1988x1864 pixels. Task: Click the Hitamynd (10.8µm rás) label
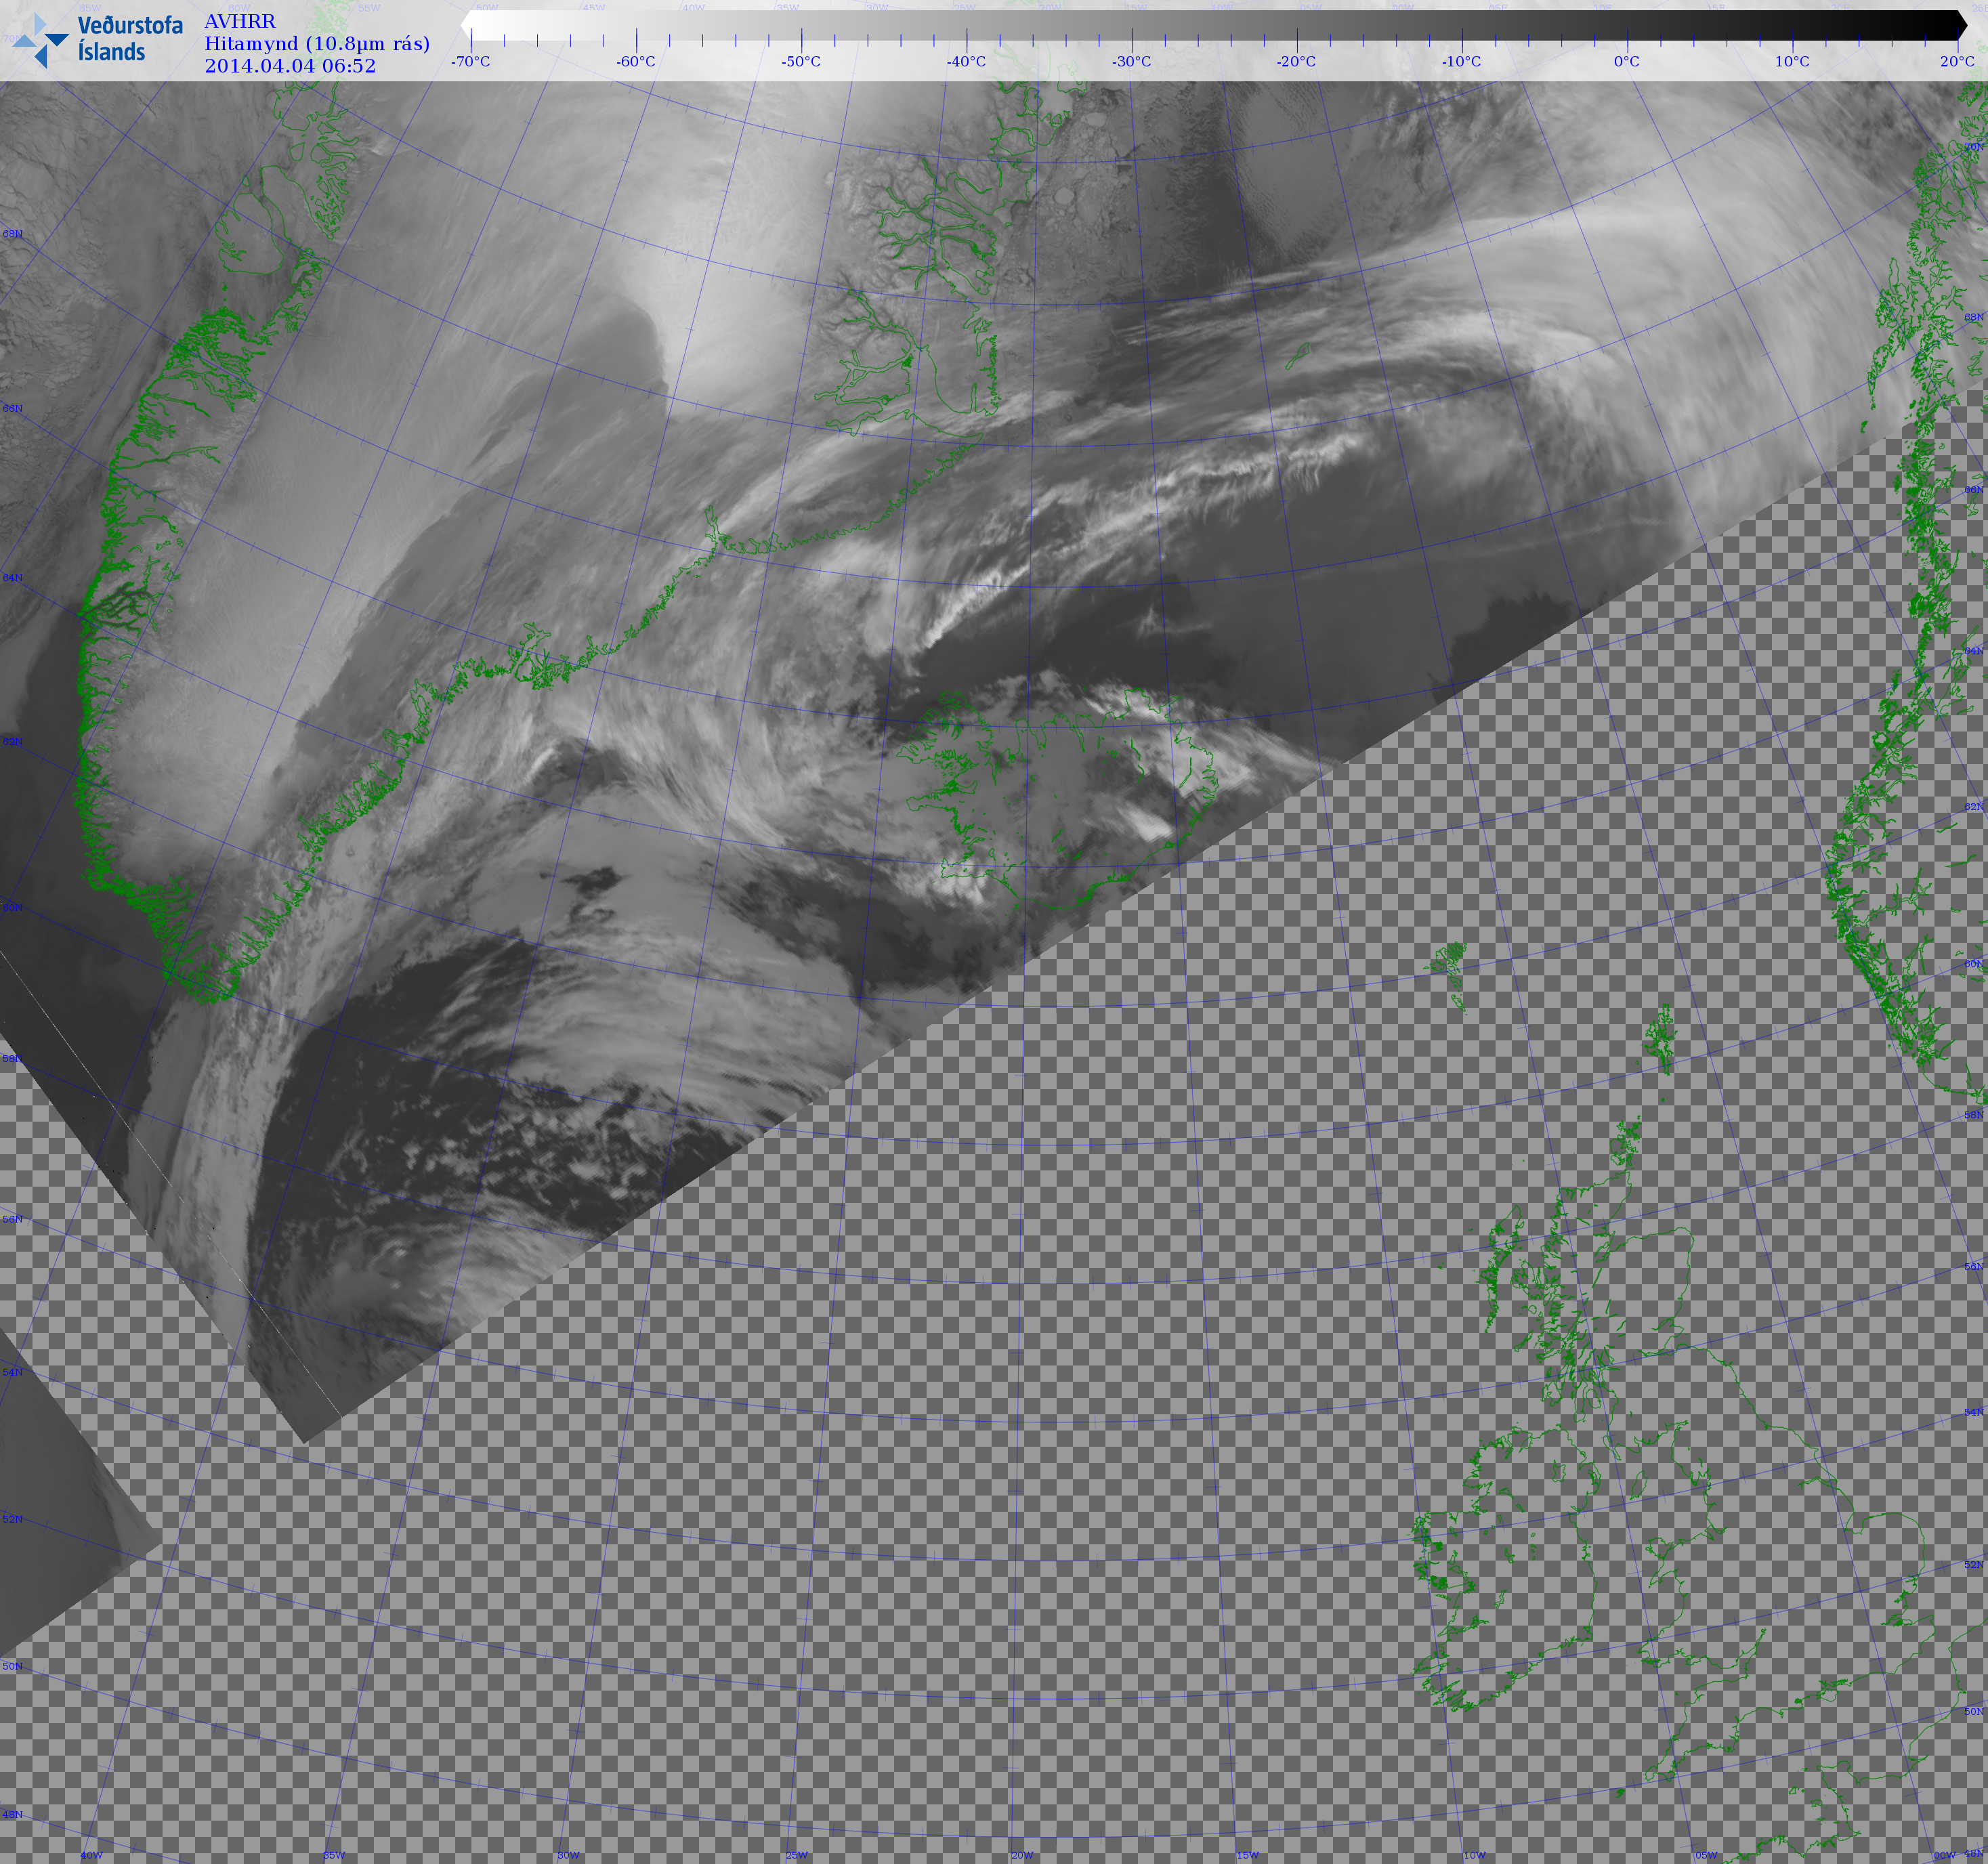tap(317, 43)
